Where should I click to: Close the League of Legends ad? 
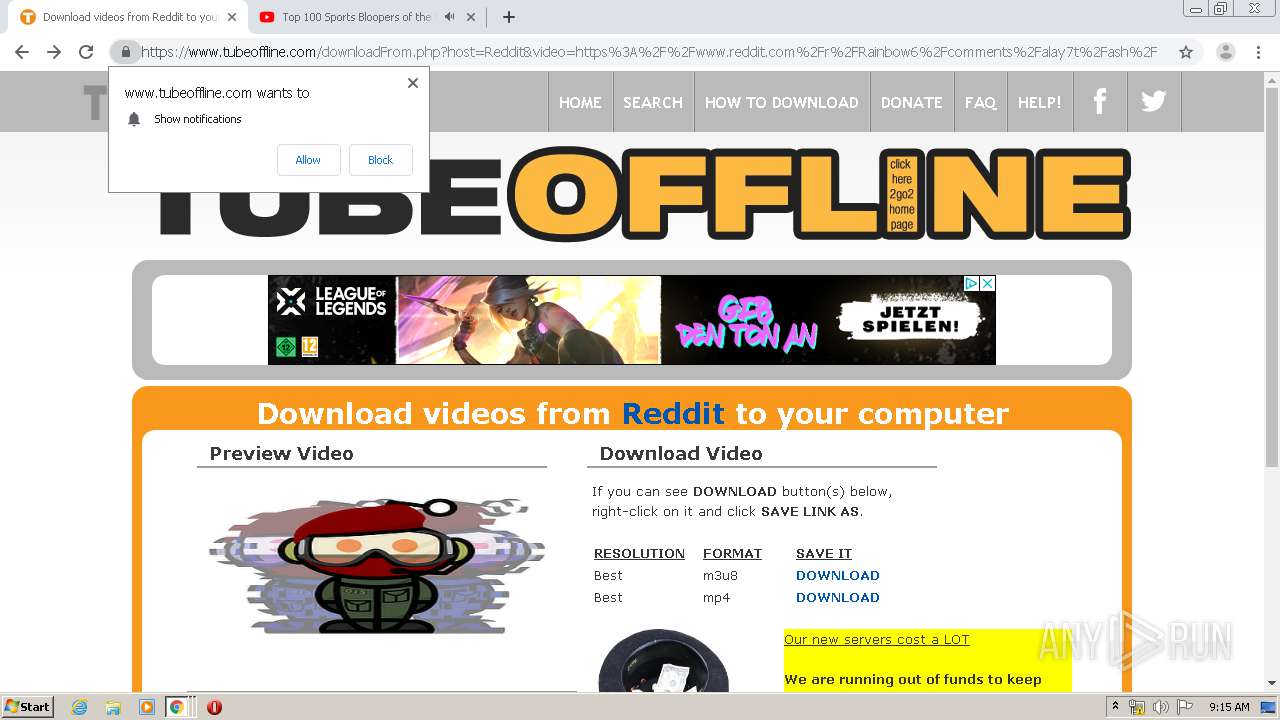click(x=987, y=283)
